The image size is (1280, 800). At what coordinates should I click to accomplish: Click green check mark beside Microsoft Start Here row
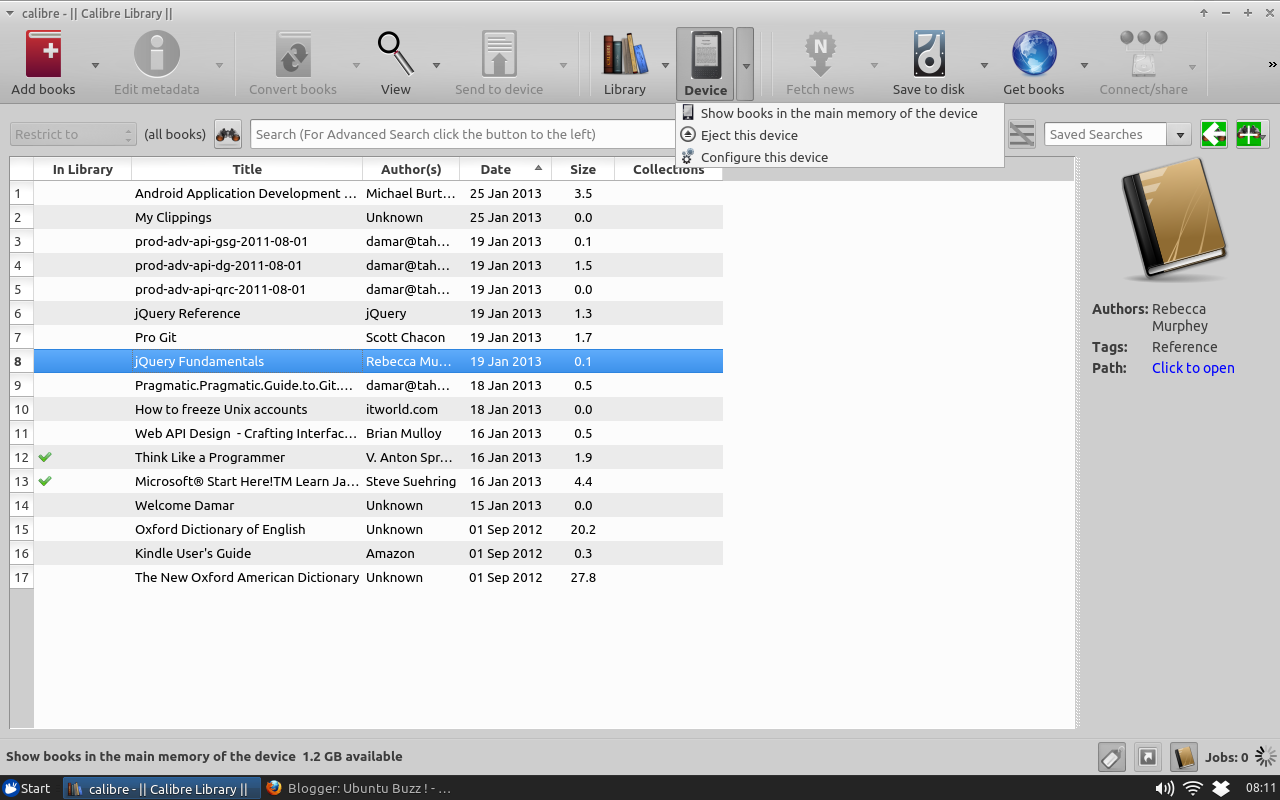point(45,481)
